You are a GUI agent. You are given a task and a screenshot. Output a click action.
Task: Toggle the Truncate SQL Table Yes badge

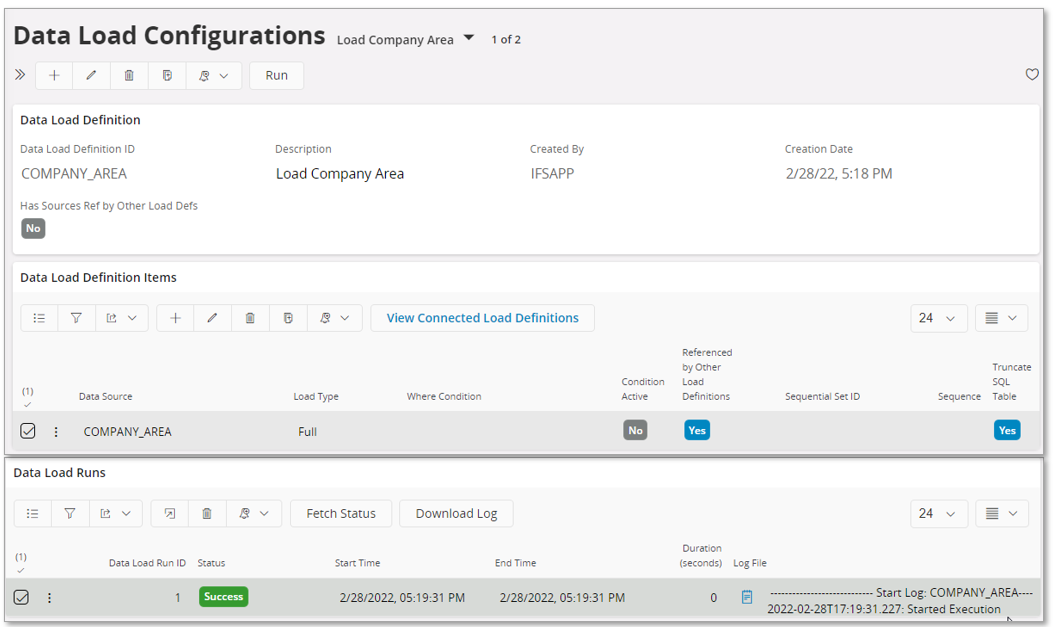[x=1006, y=430]
